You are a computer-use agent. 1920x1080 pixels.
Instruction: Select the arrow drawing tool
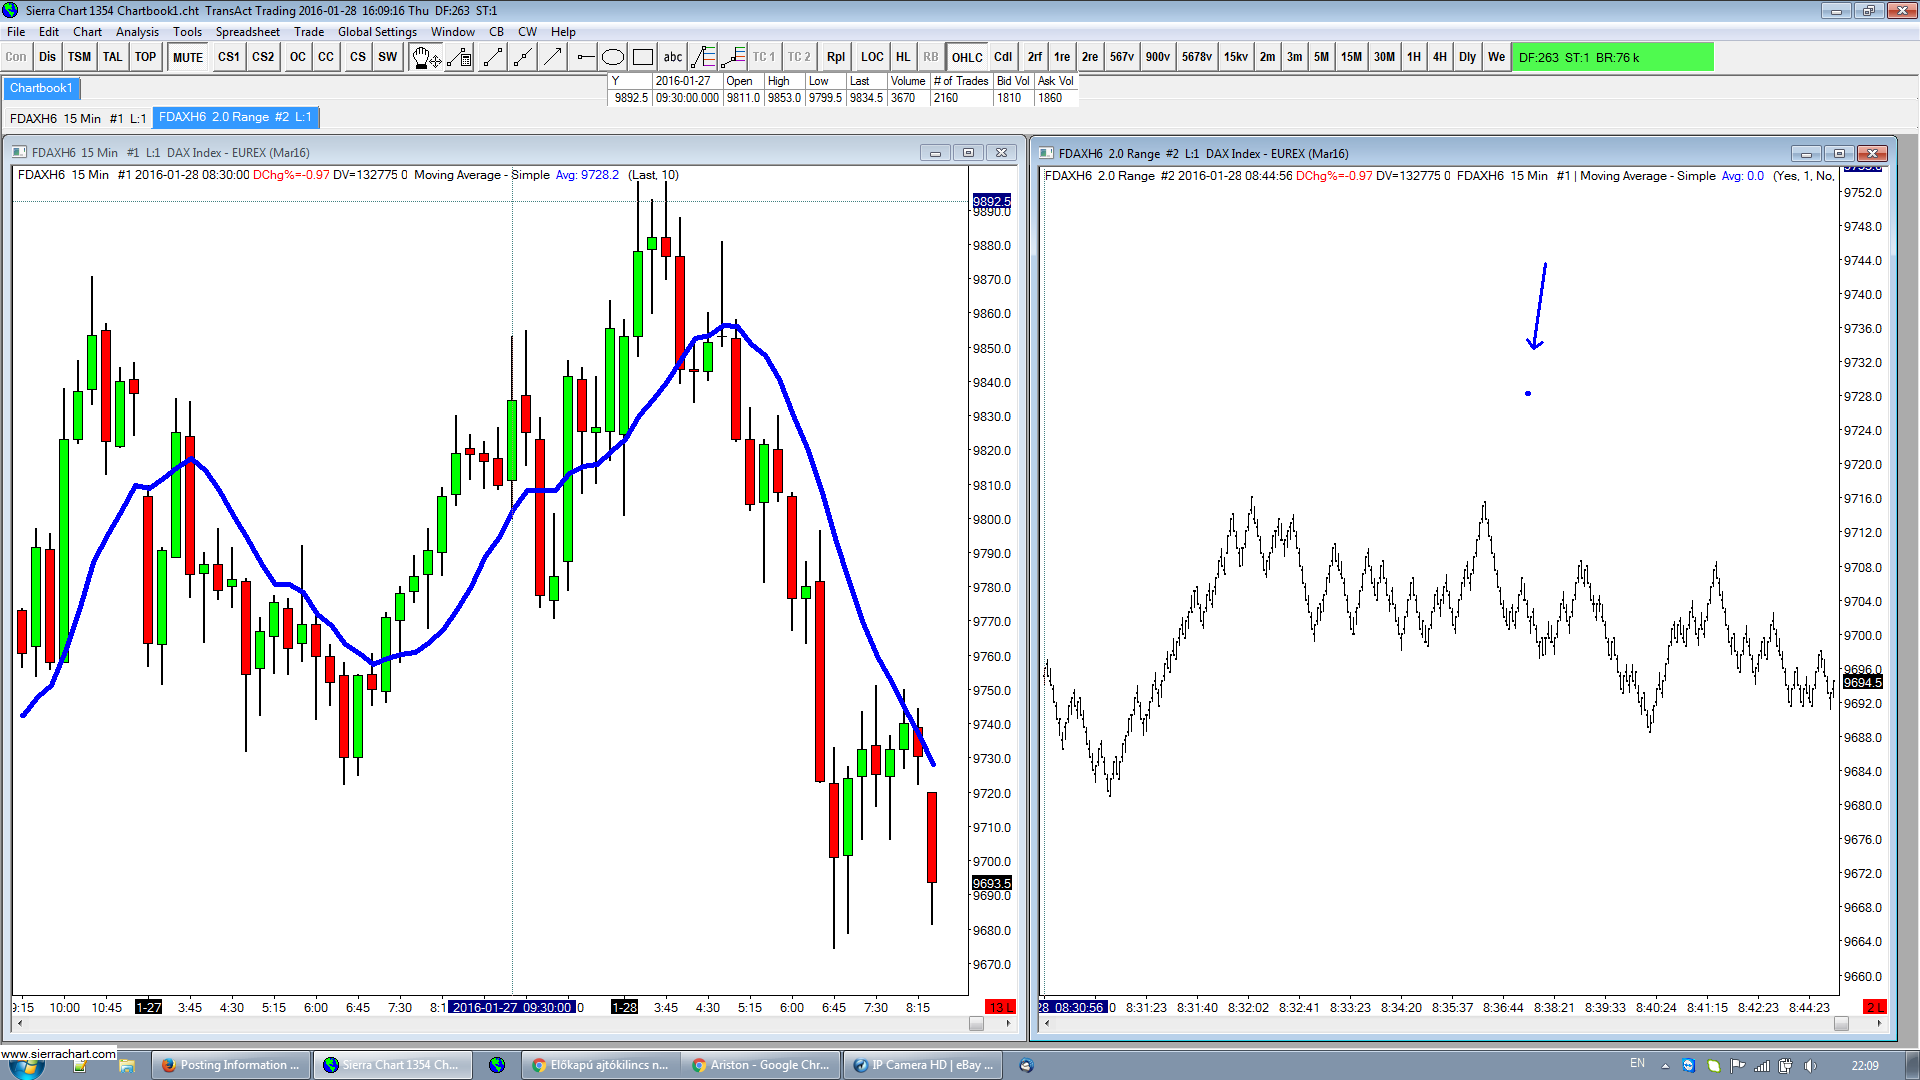(x=553, y=57)
